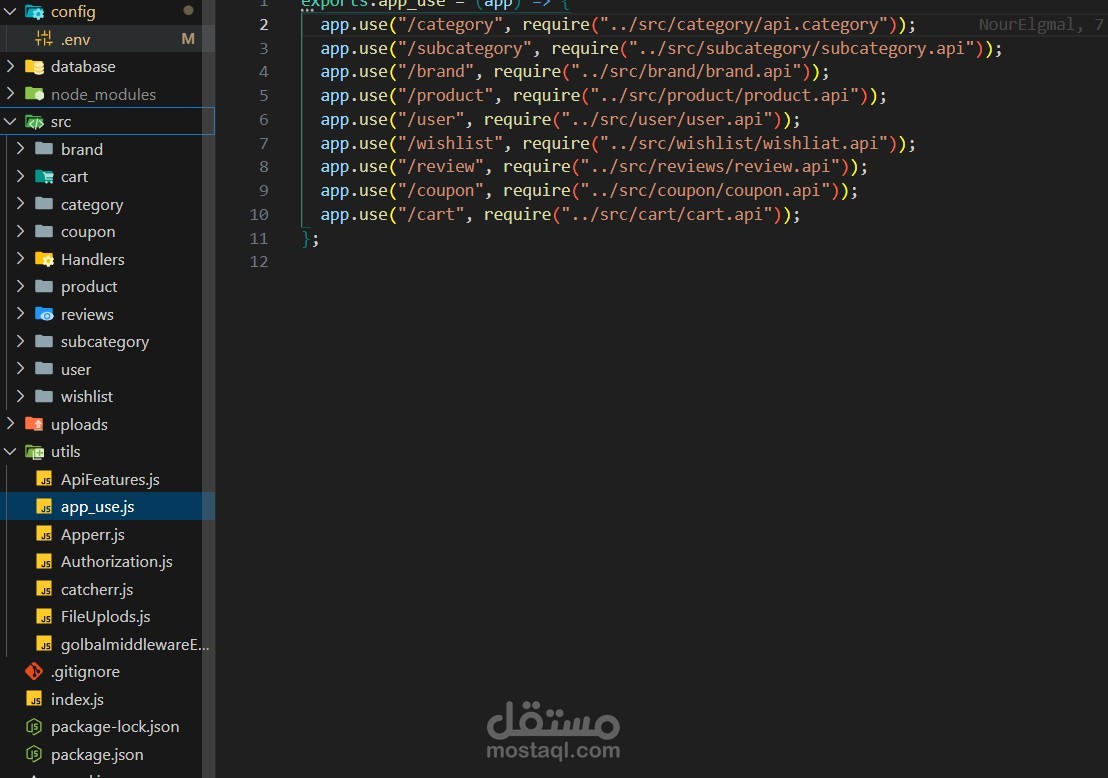The image size is (1108, 778).
Task: Open the golbalmiddlewareE... file
Action: coord(135,644)
